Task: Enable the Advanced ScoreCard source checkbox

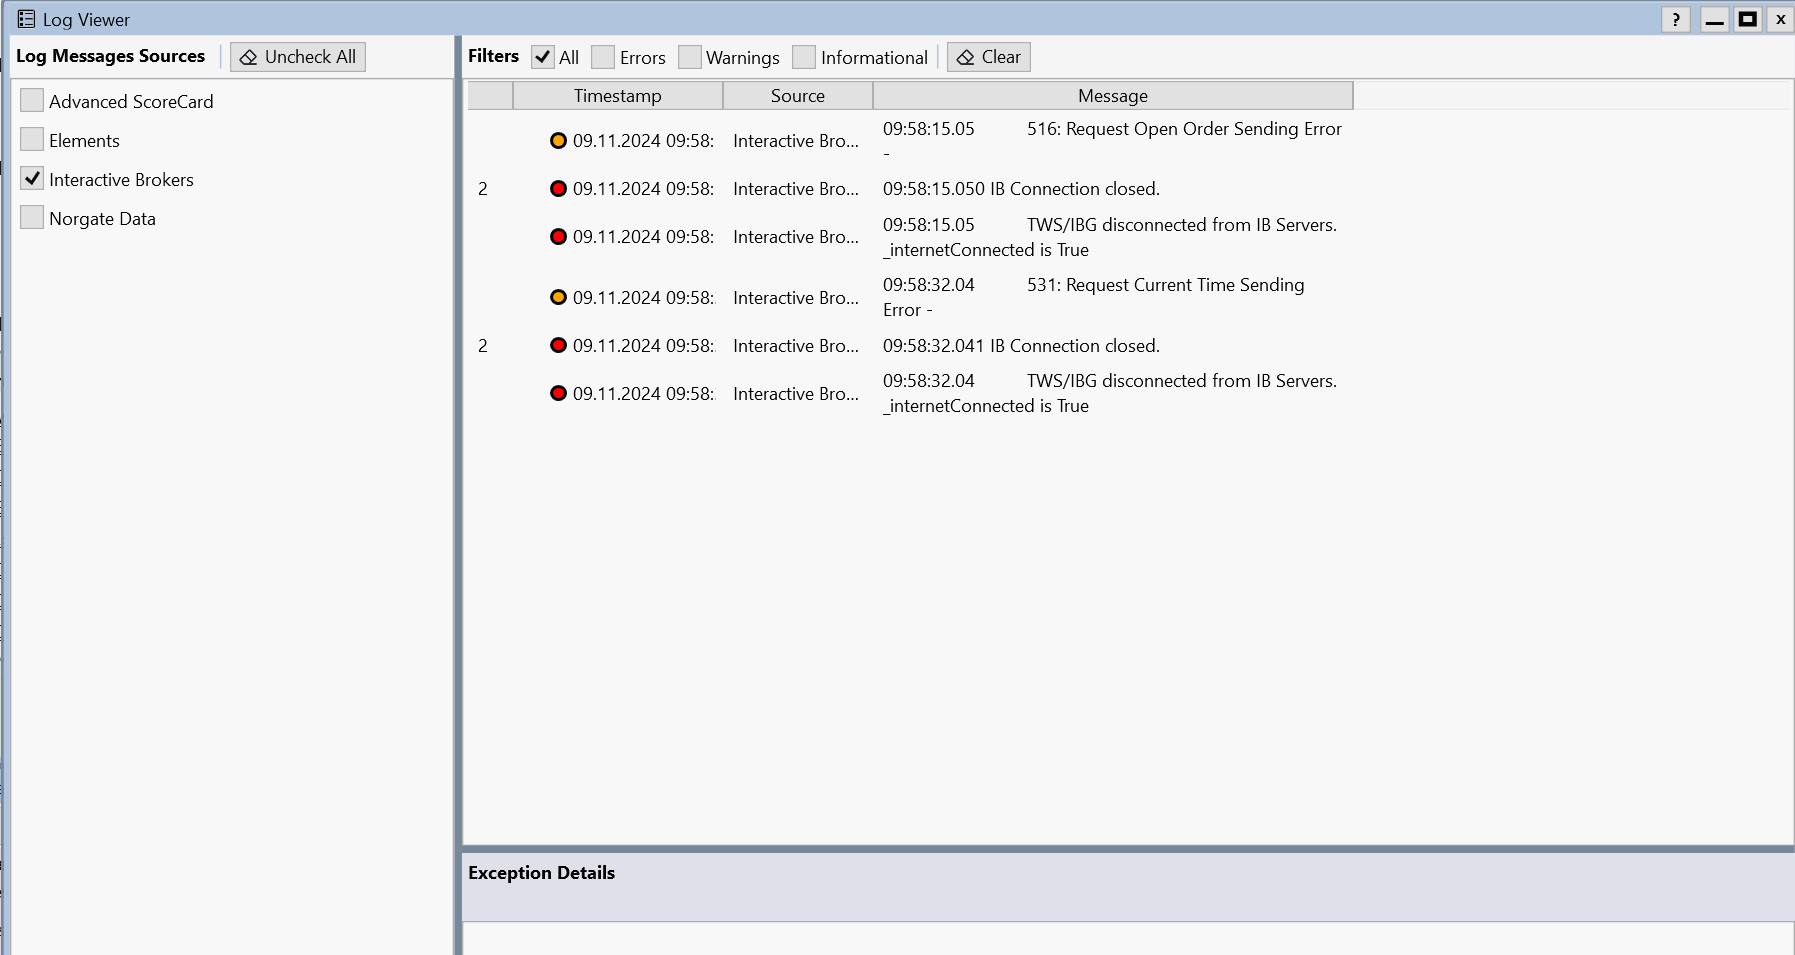Action: (x=32, y=101)
